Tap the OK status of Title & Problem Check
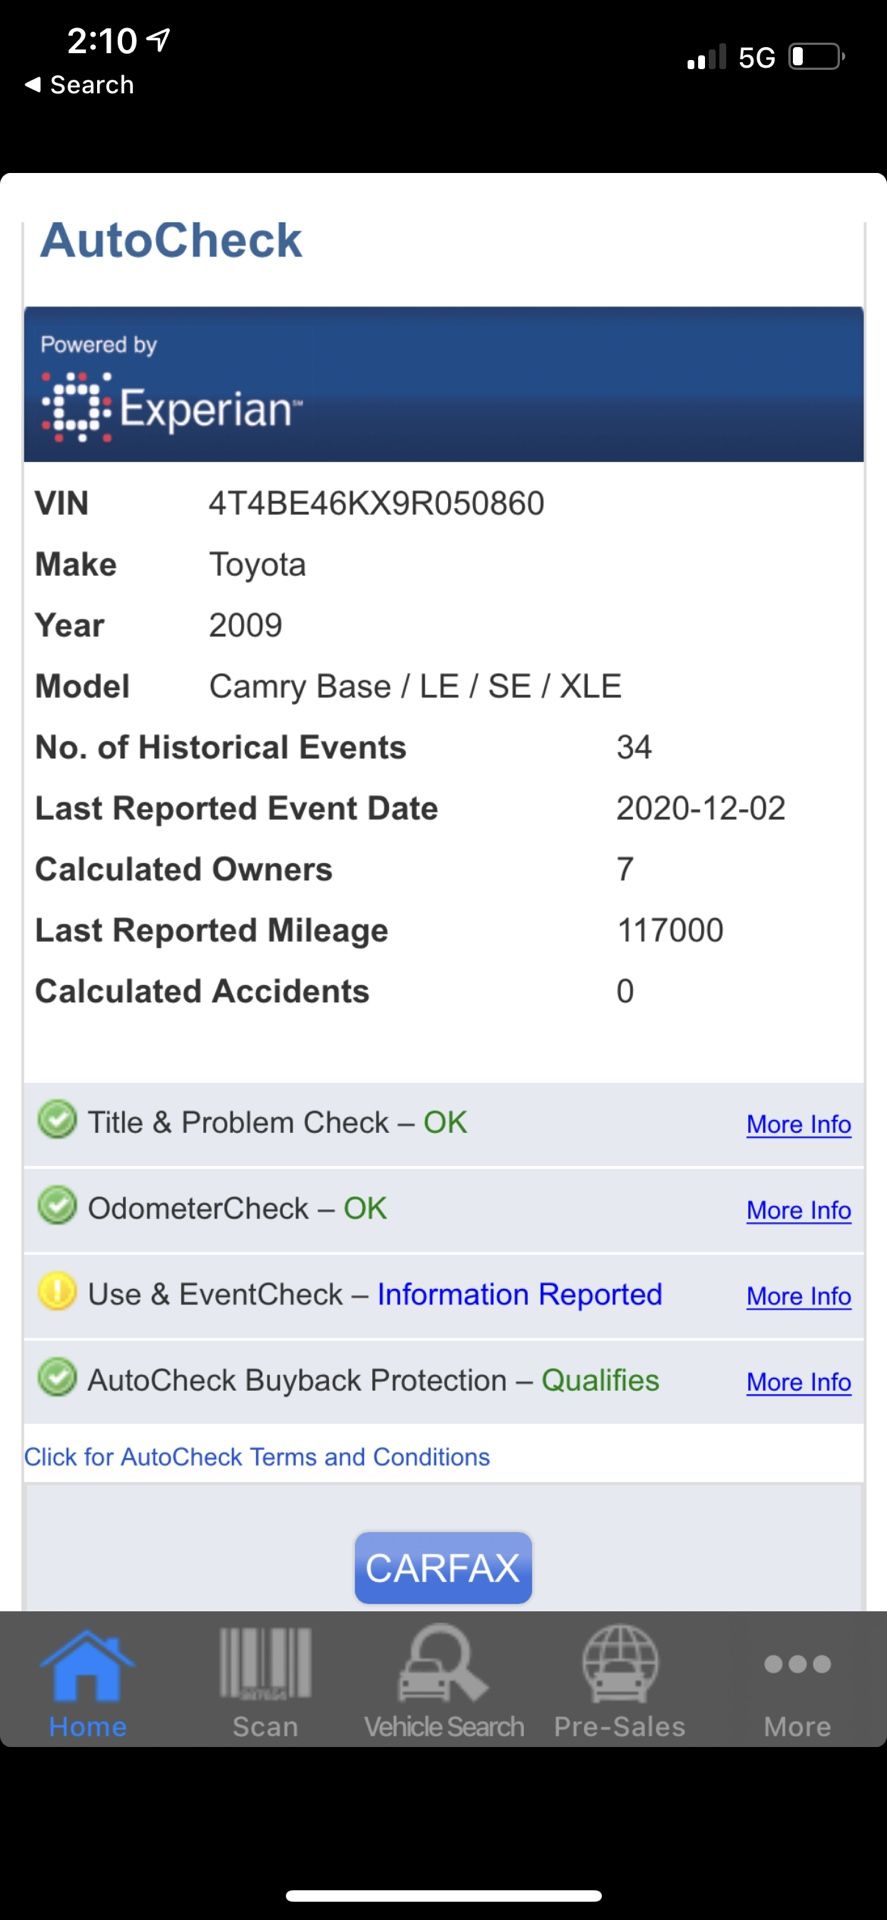The height and width of the screenshot is (1920, 887). click(x=445, y=1122)
